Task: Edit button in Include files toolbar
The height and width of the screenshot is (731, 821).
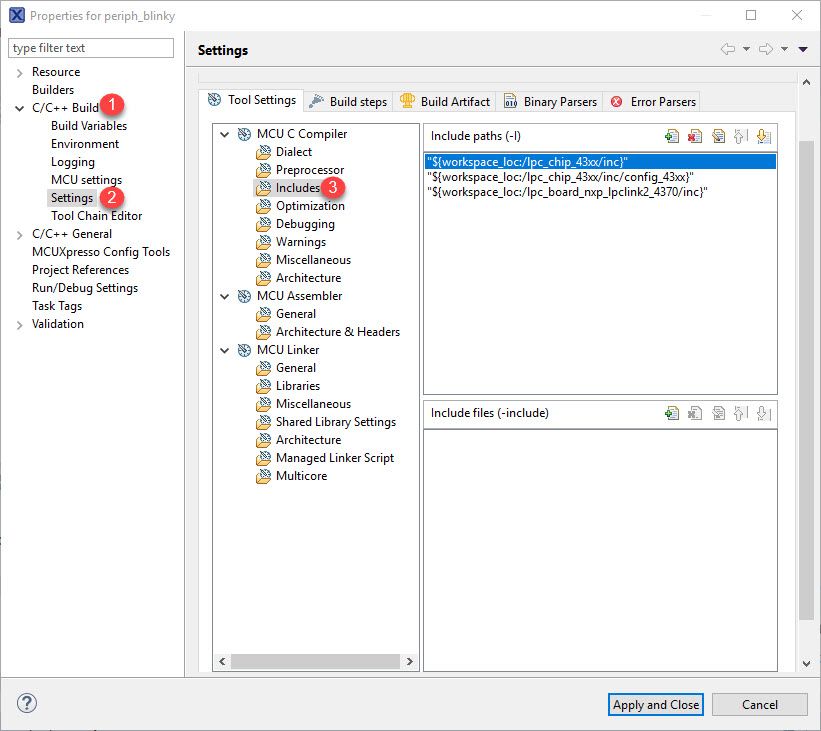Action: pos(718,414)
